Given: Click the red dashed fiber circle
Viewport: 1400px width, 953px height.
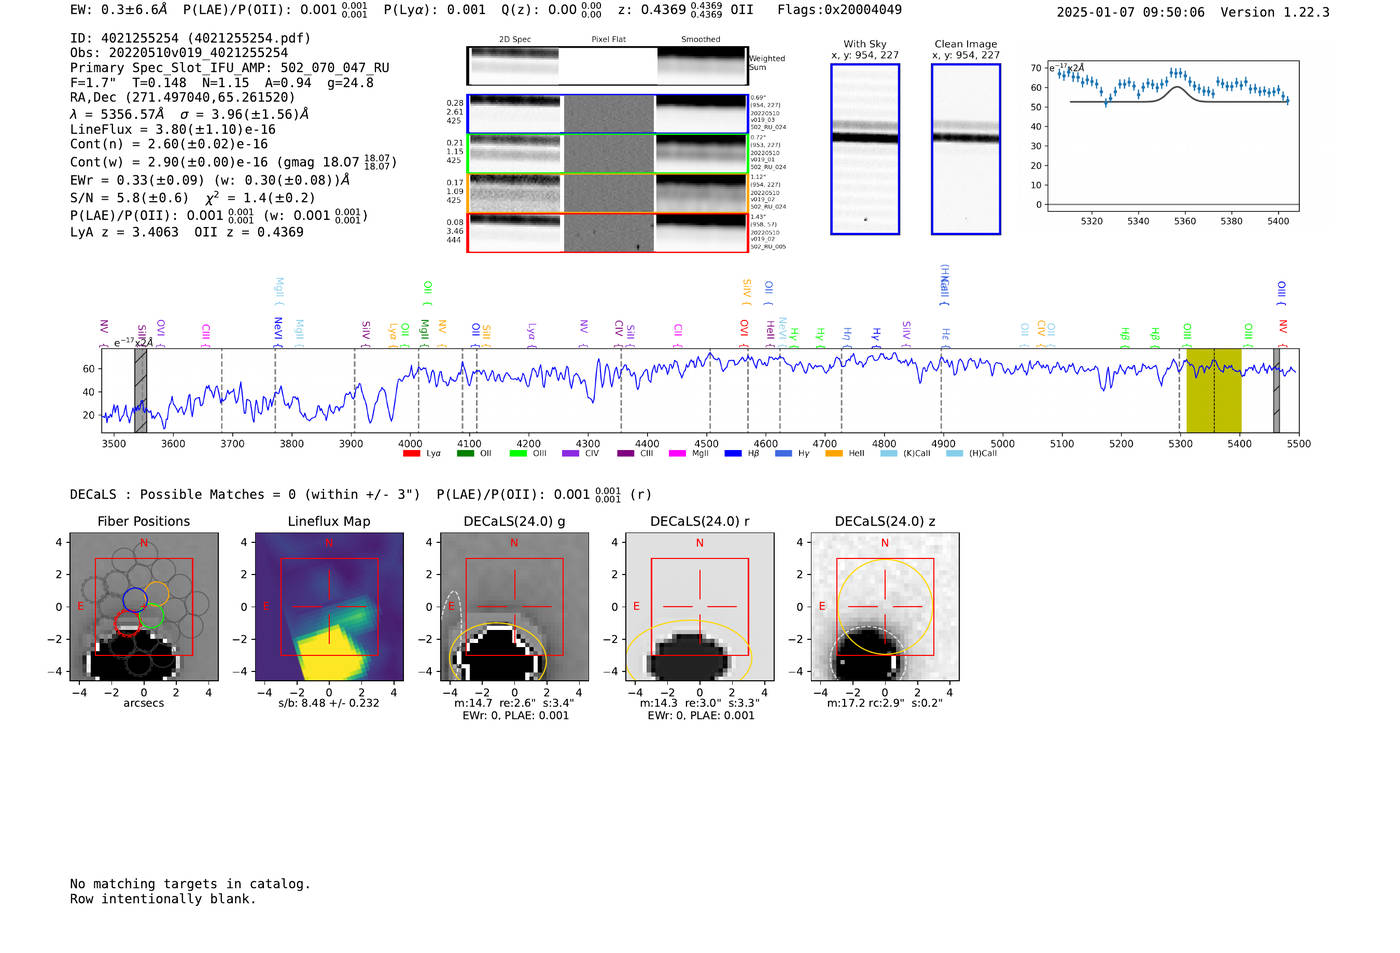Looking at the screenshot, I should point(127,623).
